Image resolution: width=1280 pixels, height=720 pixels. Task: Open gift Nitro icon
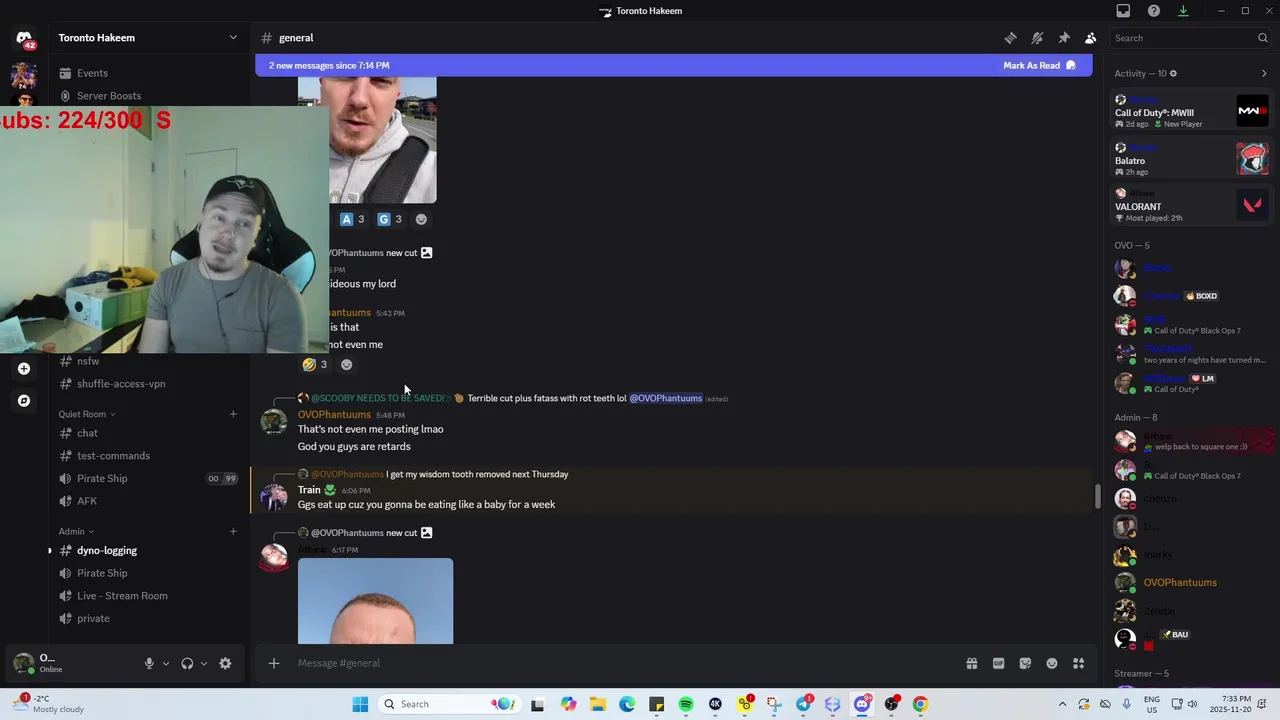click(971, 663)
